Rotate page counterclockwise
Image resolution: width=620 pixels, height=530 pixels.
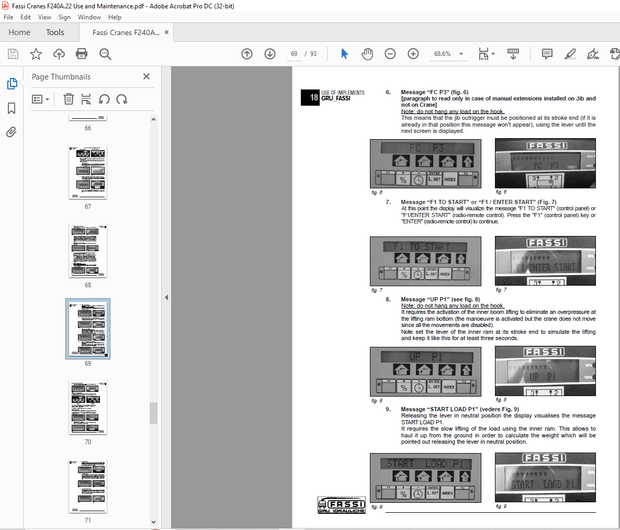pyautogui.click(x=104, y=99)
